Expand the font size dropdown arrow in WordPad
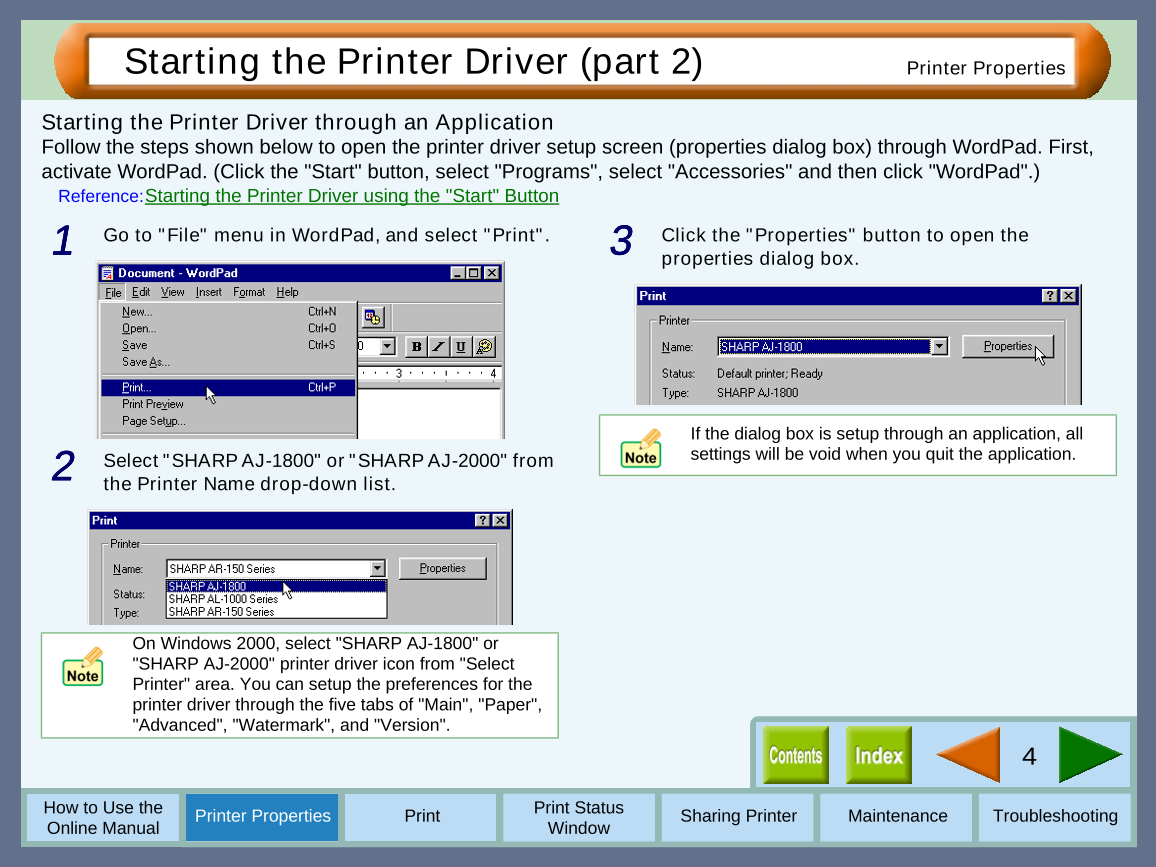This screenshot has height=867, width=1156. click(388, 347)
